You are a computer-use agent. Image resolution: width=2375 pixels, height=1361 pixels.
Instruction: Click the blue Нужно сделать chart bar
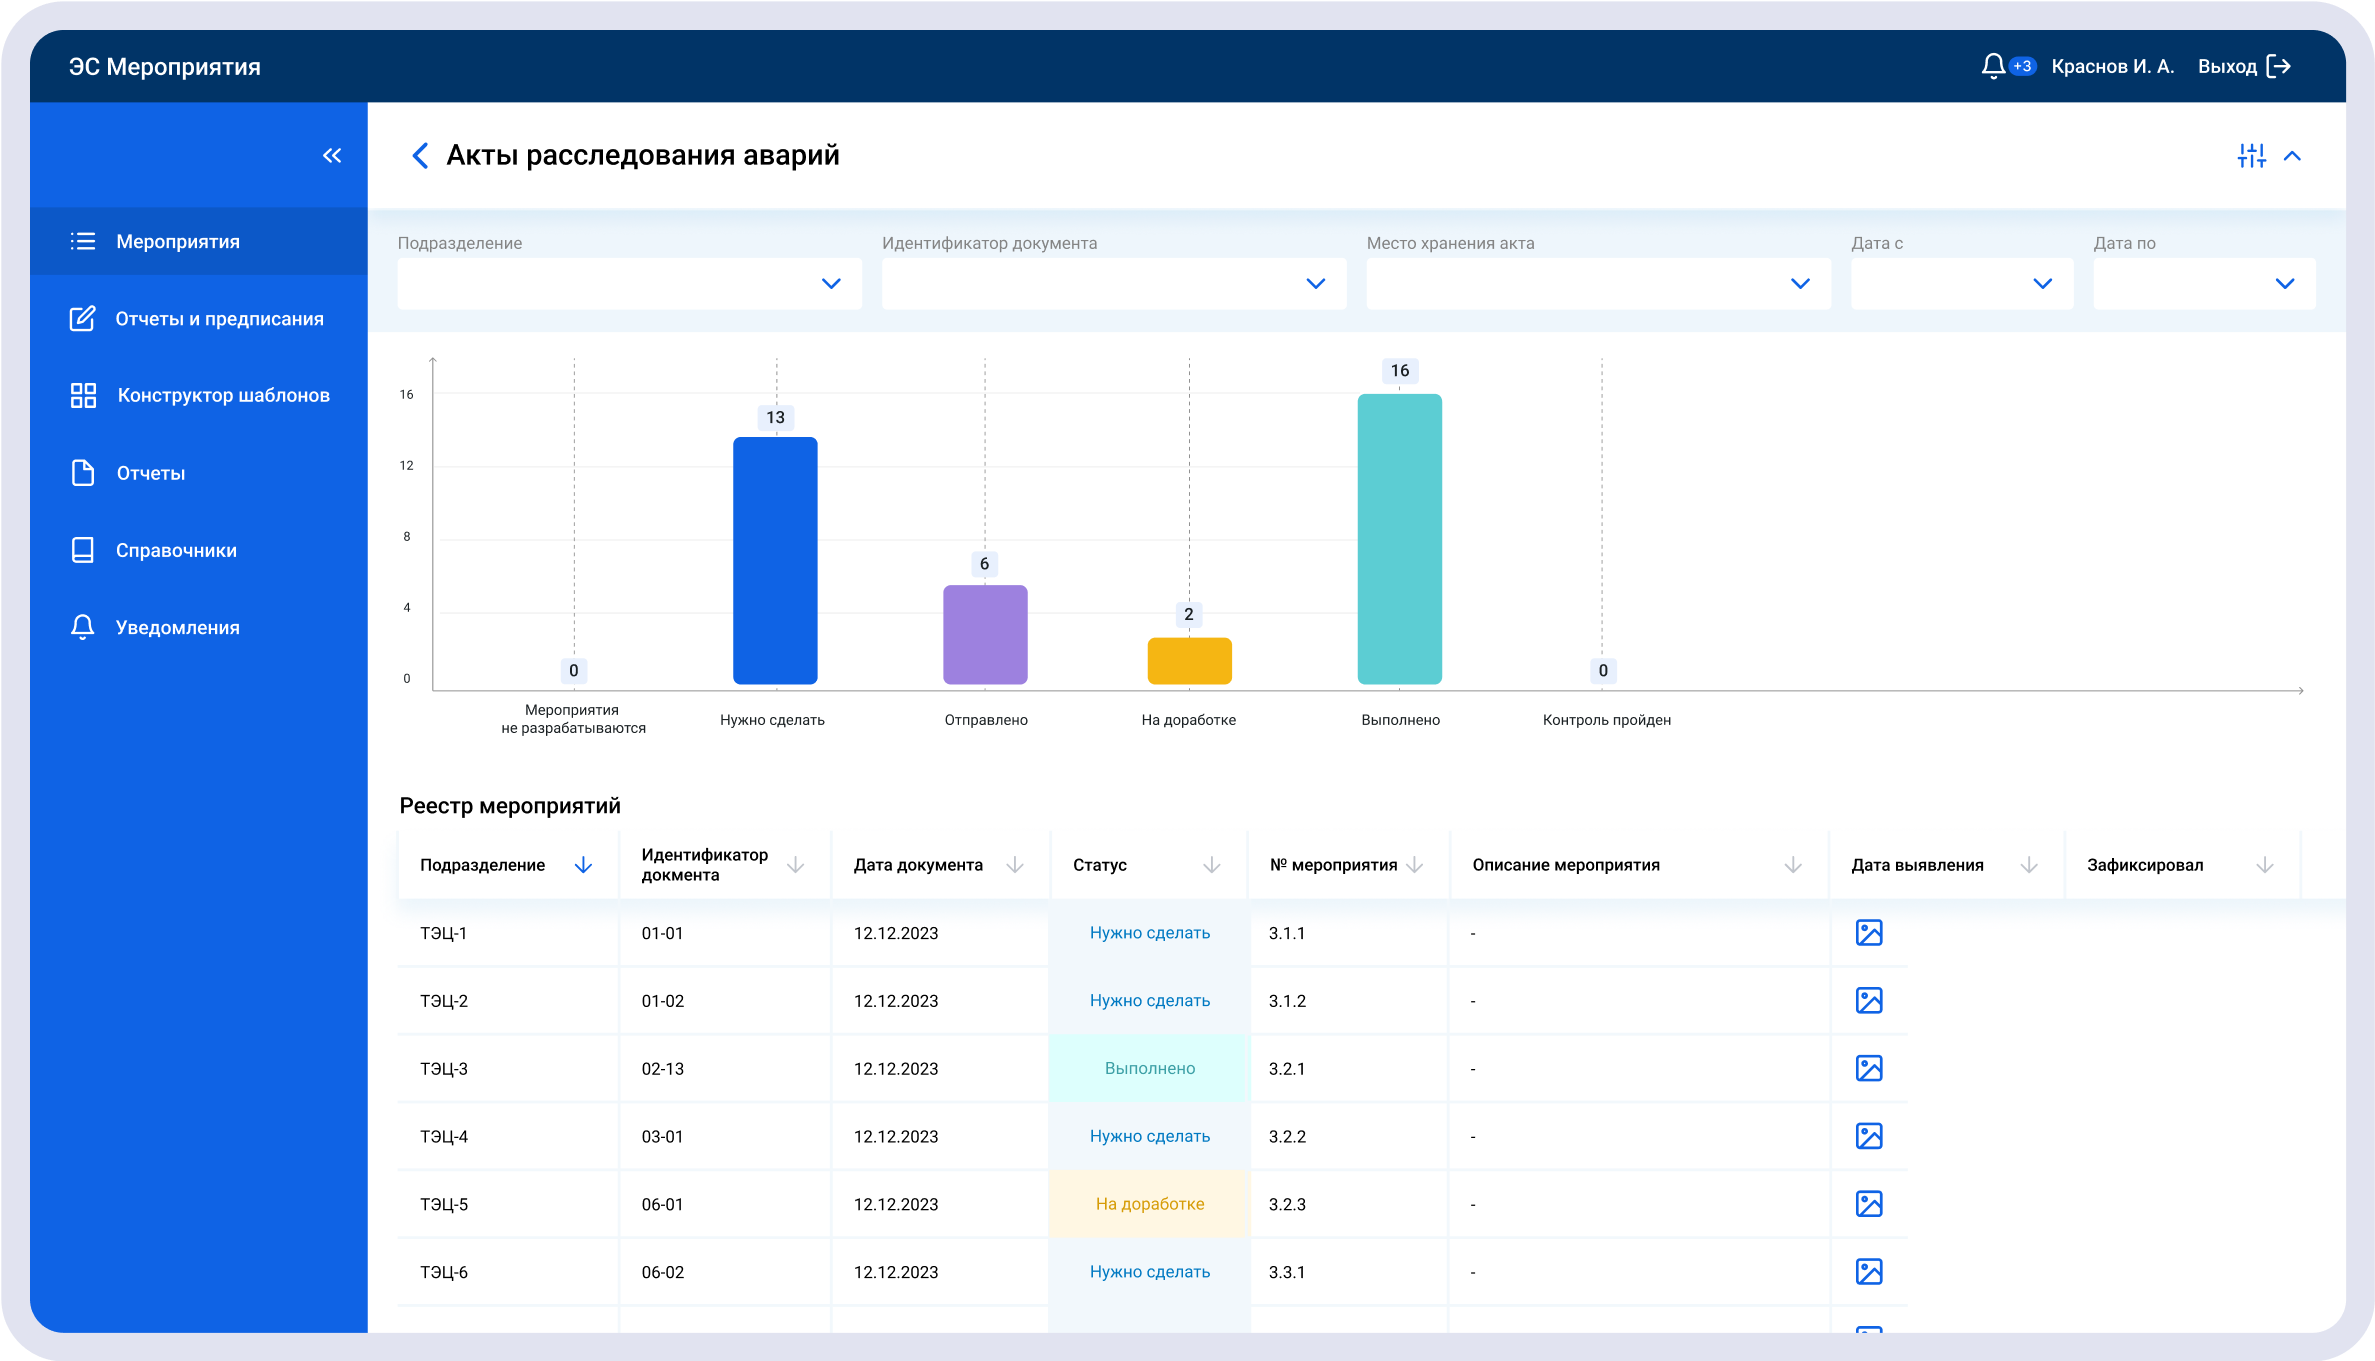click(x=775, y=560)
